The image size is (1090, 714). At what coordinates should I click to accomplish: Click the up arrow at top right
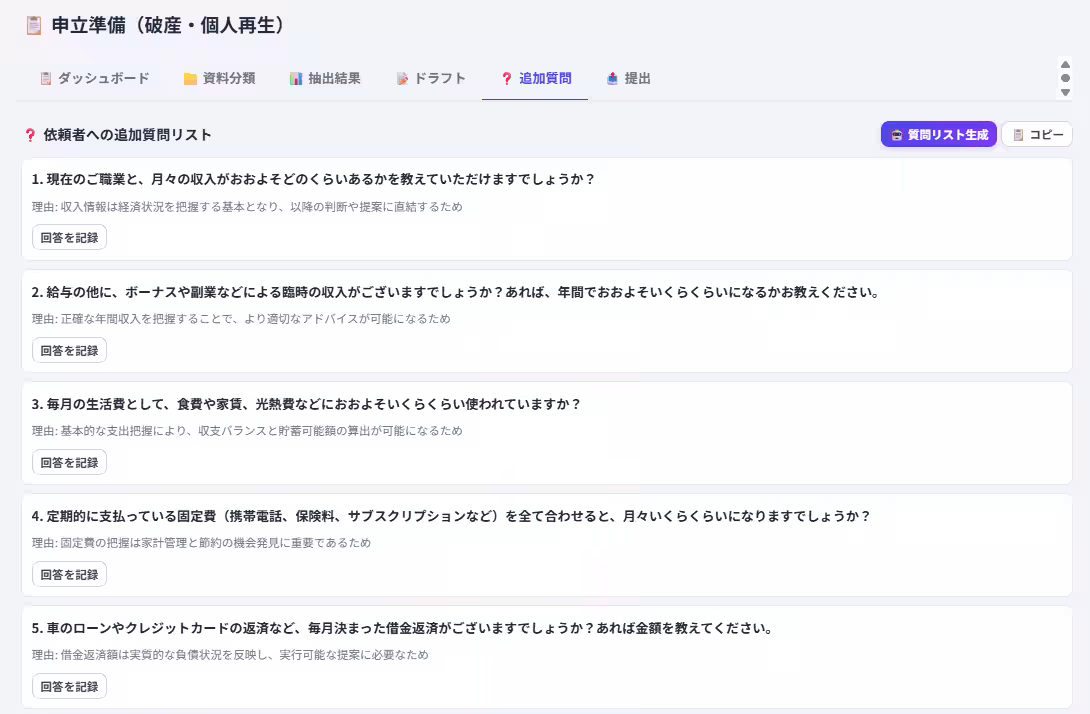[1065, 66]
